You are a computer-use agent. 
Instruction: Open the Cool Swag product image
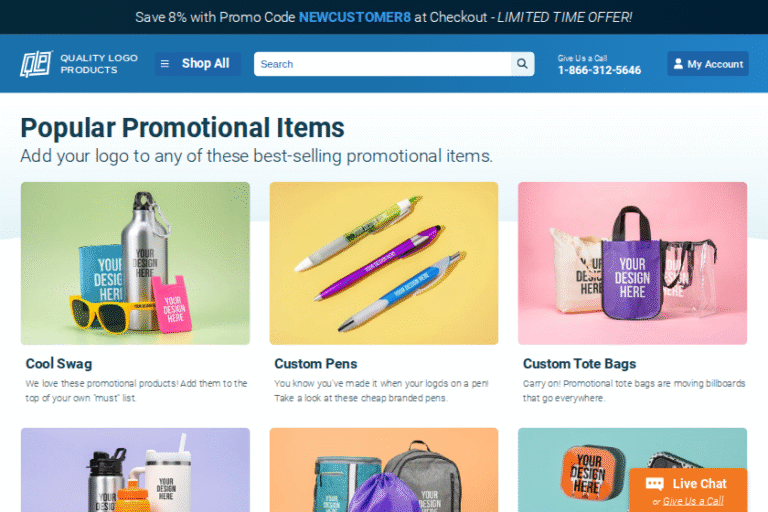pyautogui.click(x=135, y=263)
